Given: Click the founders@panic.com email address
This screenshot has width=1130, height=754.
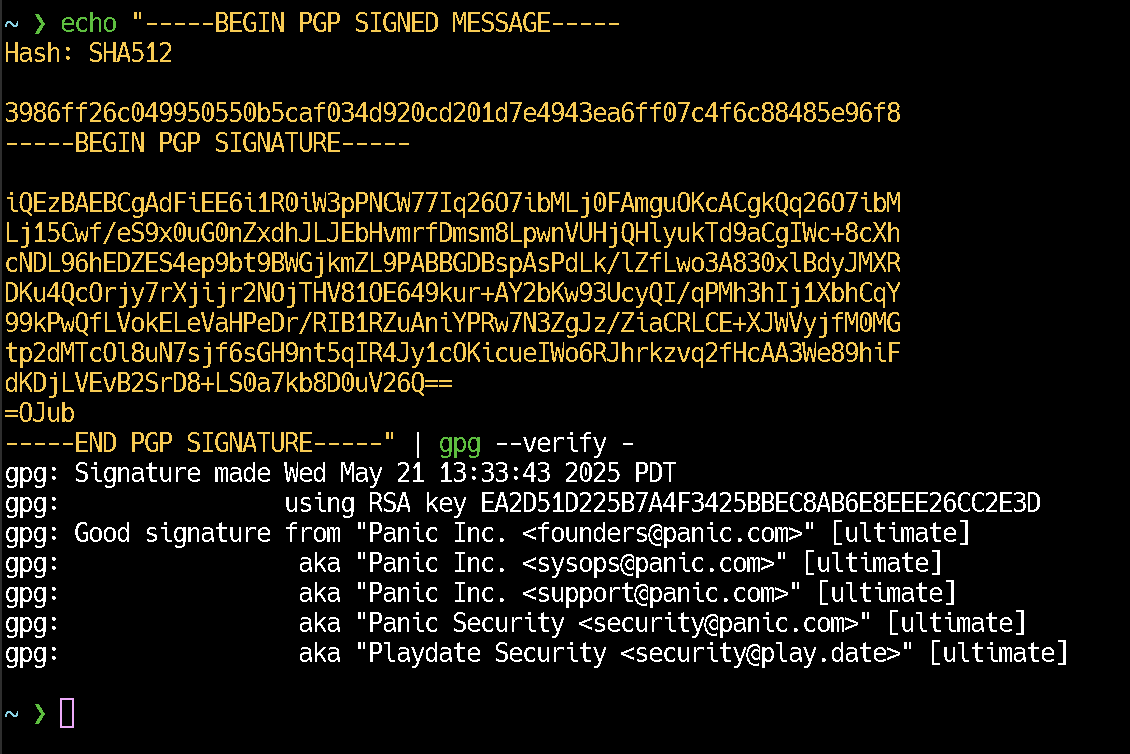Looking at the screenshot, I should (663, 533).
